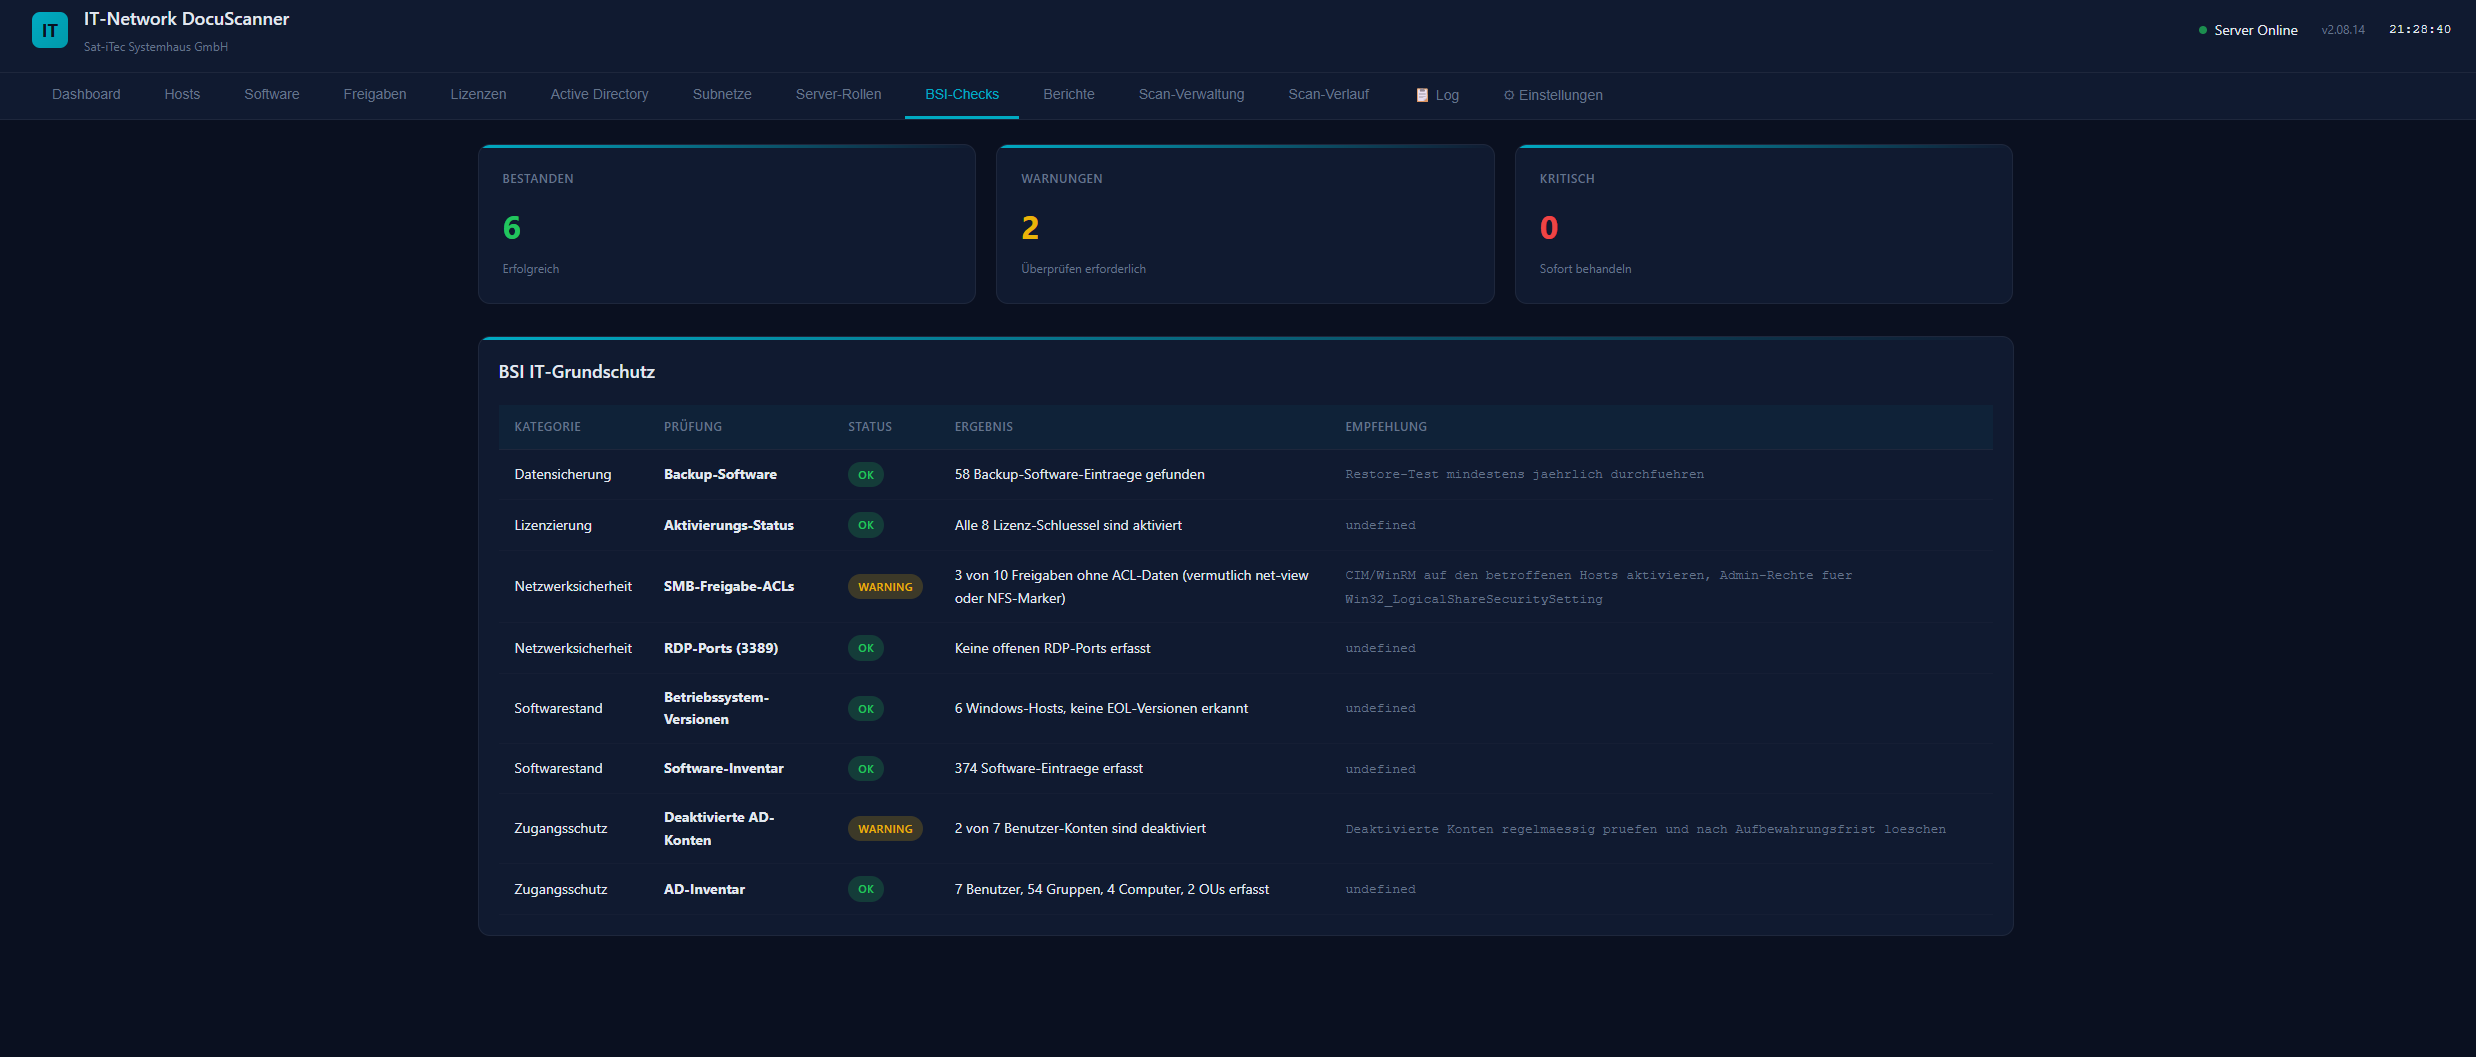This screenshot has width=2476, height=1057.
Task: Click the OK badge for Backup-Software
Action: point(865,475)
